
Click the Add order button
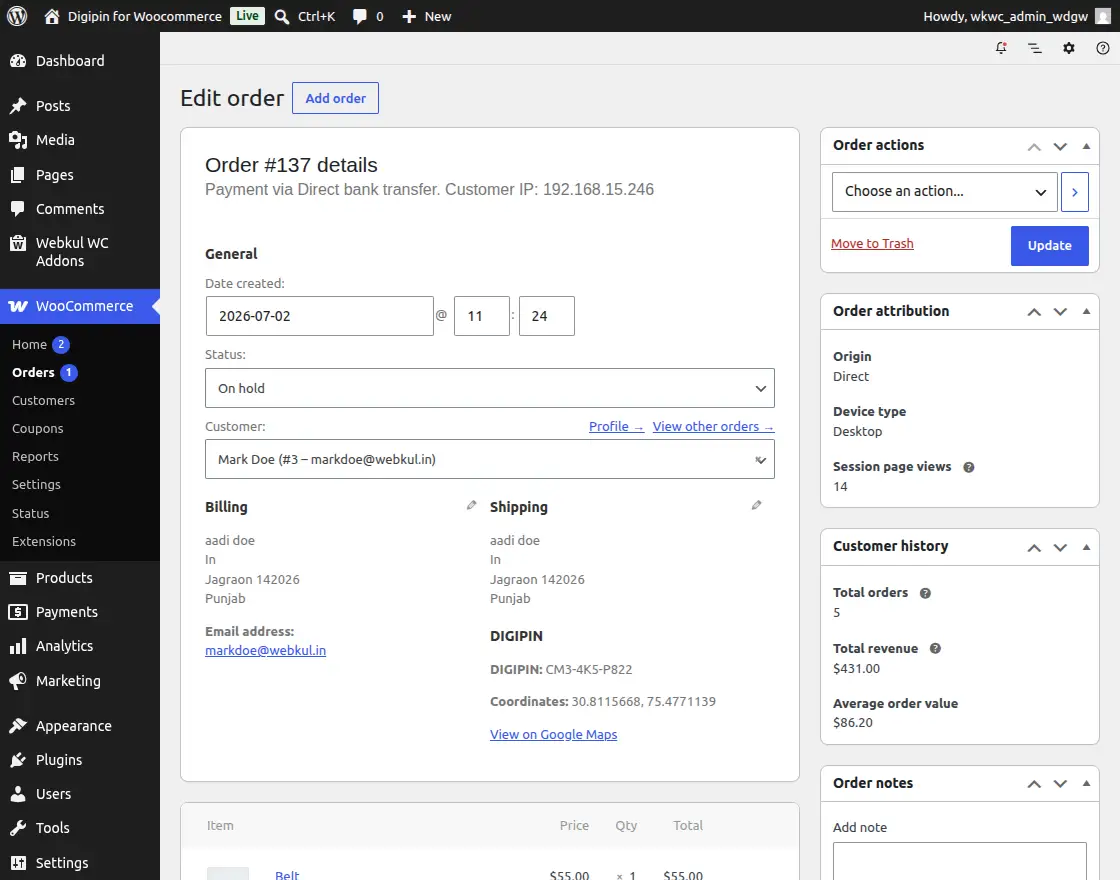click(335, 98)
